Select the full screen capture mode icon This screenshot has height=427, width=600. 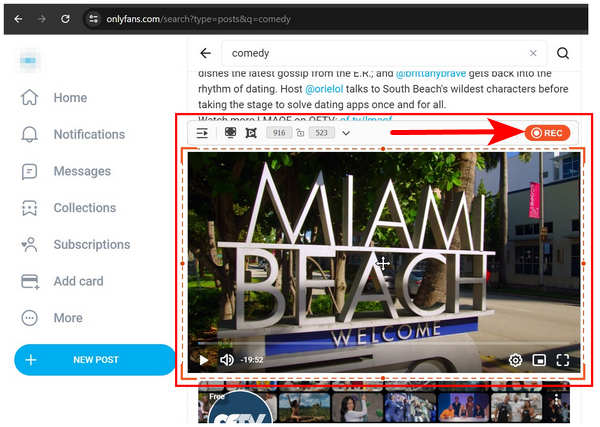(x=231, y=132)
